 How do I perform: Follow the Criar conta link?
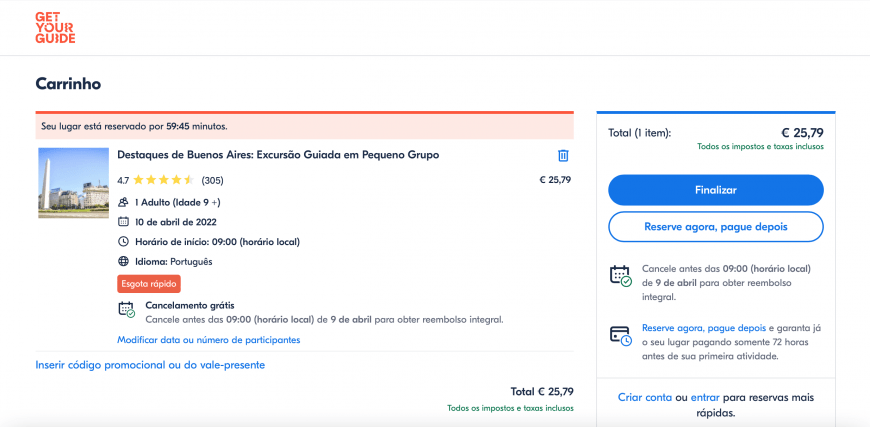(x=644, y=397)
